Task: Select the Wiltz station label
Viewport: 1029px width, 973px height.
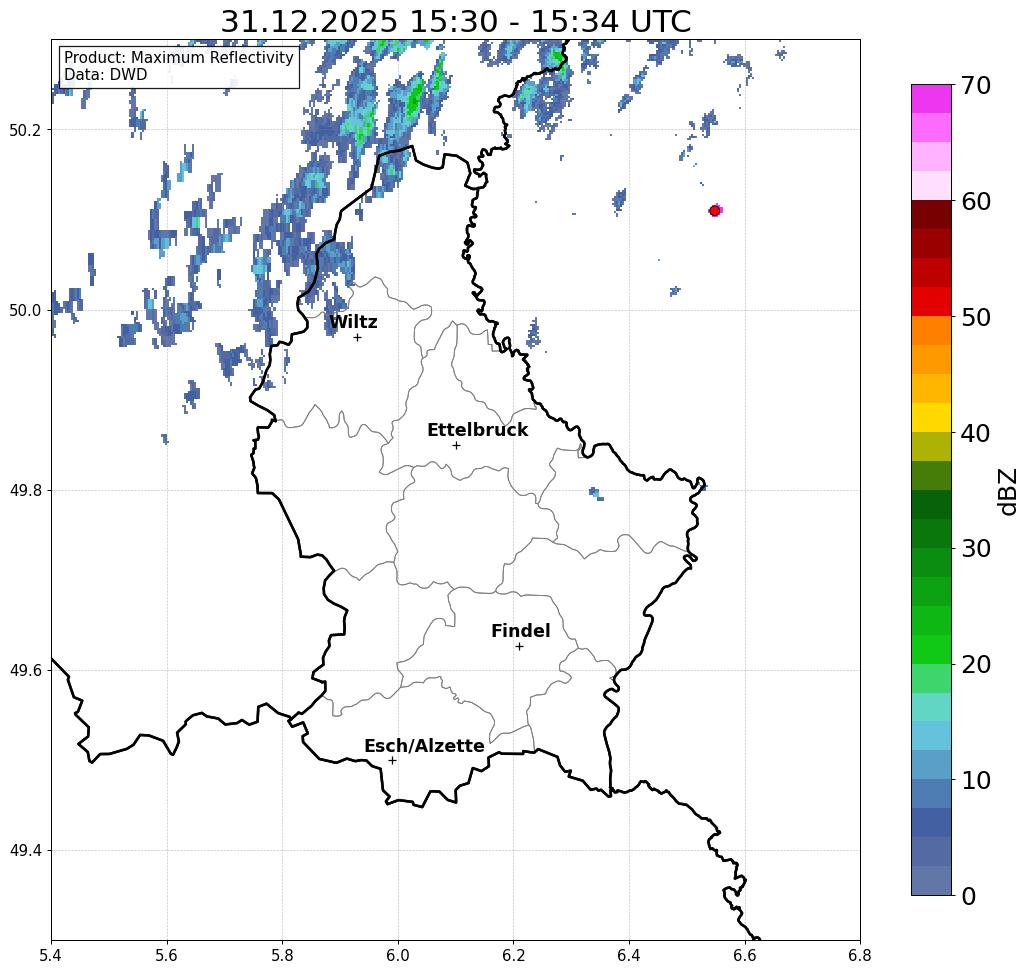Action: (353, 322)
